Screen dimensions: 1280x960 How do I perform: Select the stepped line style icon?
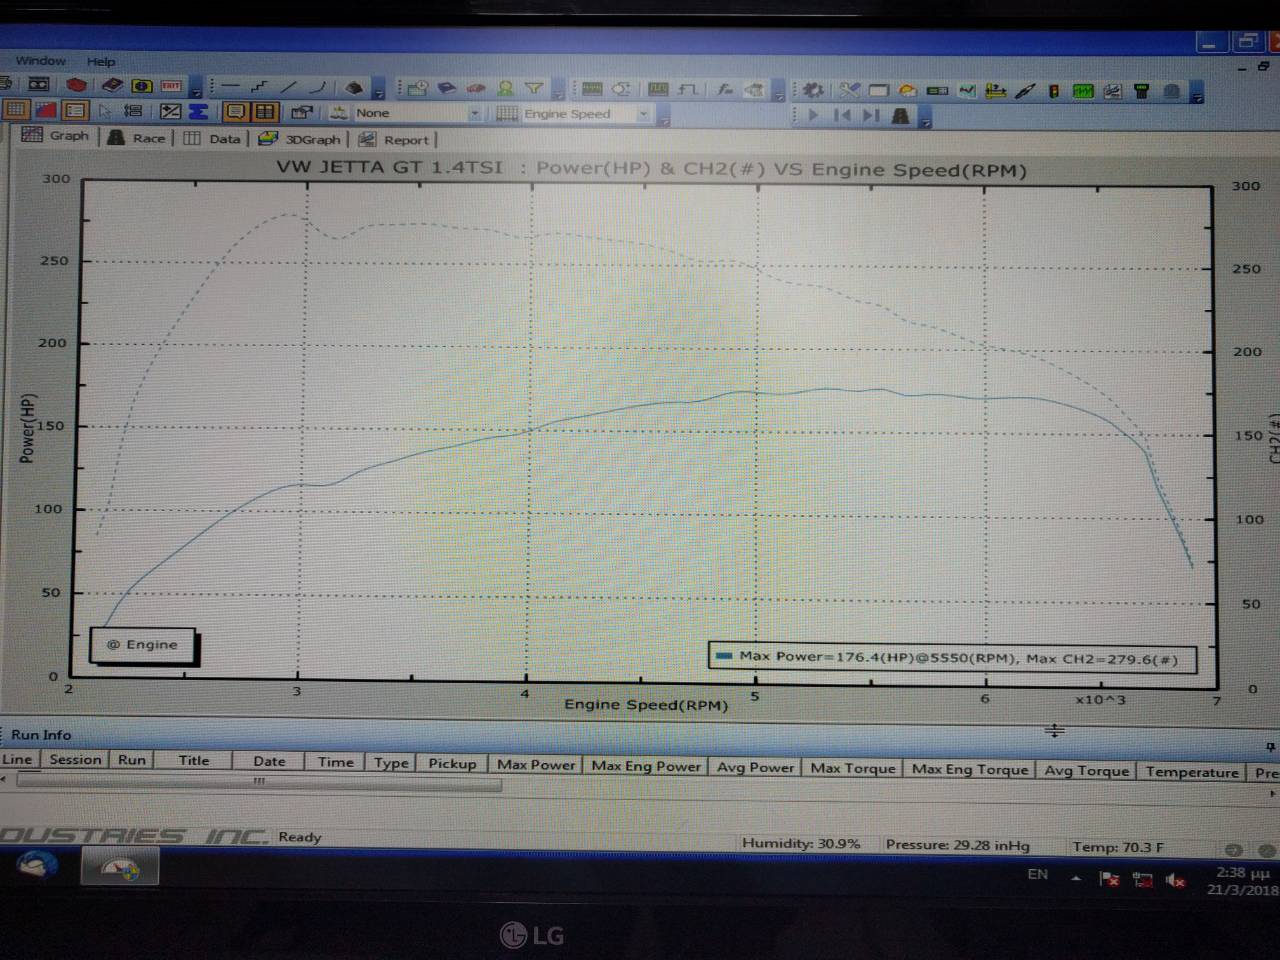(259, 87)
